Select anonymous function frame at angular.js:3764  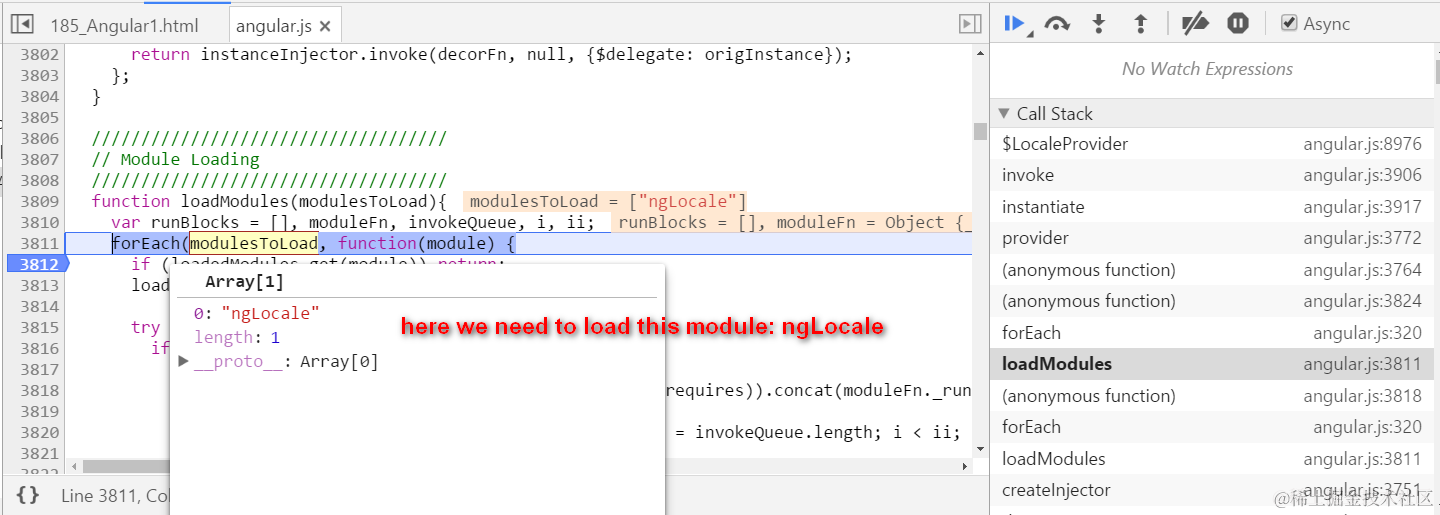1214,270
